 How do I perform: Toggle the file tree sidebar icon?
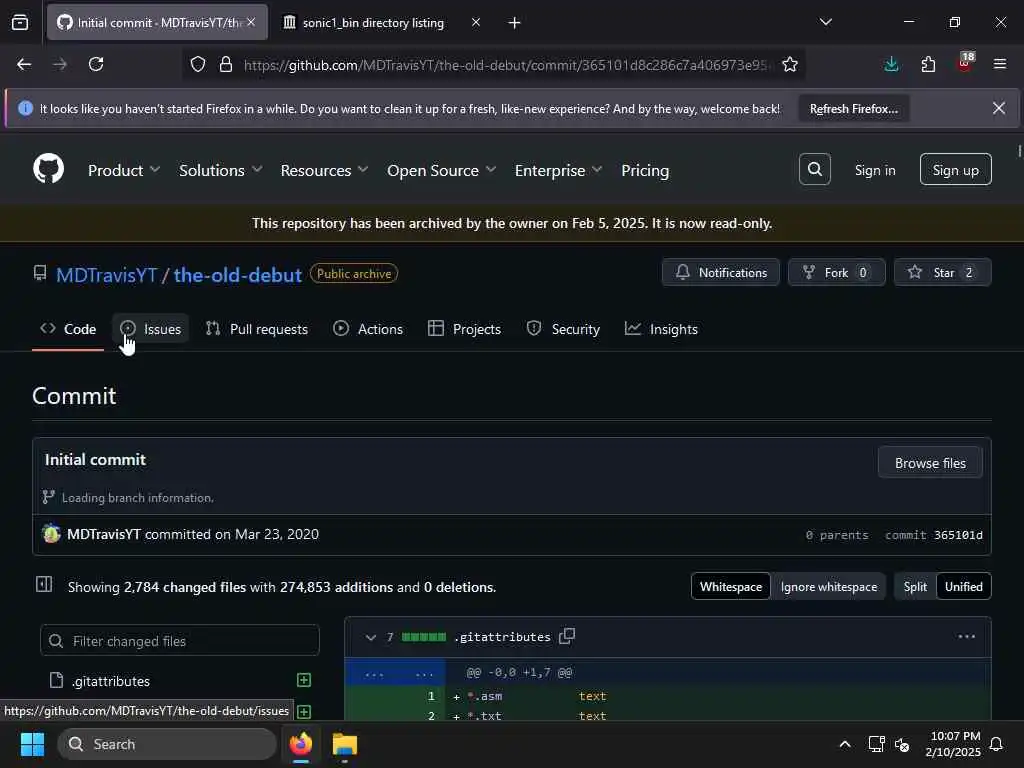pos(44,584)
